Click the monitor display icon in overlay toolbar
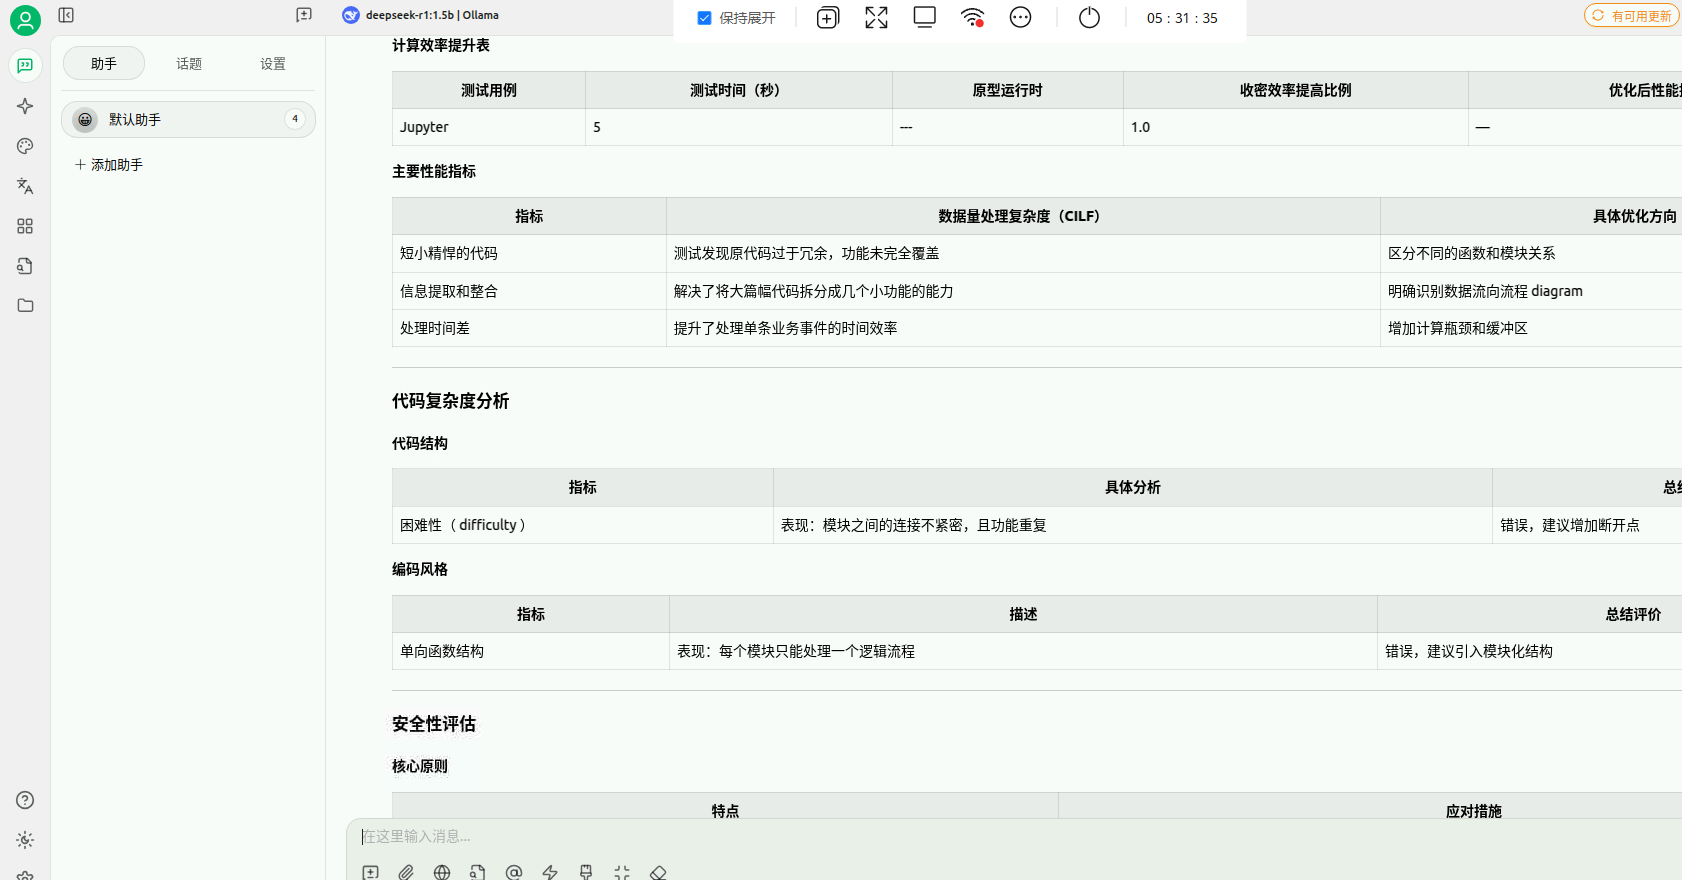Image resolution: width=1682 pixels, height=880 pixels. click(925, 17)
